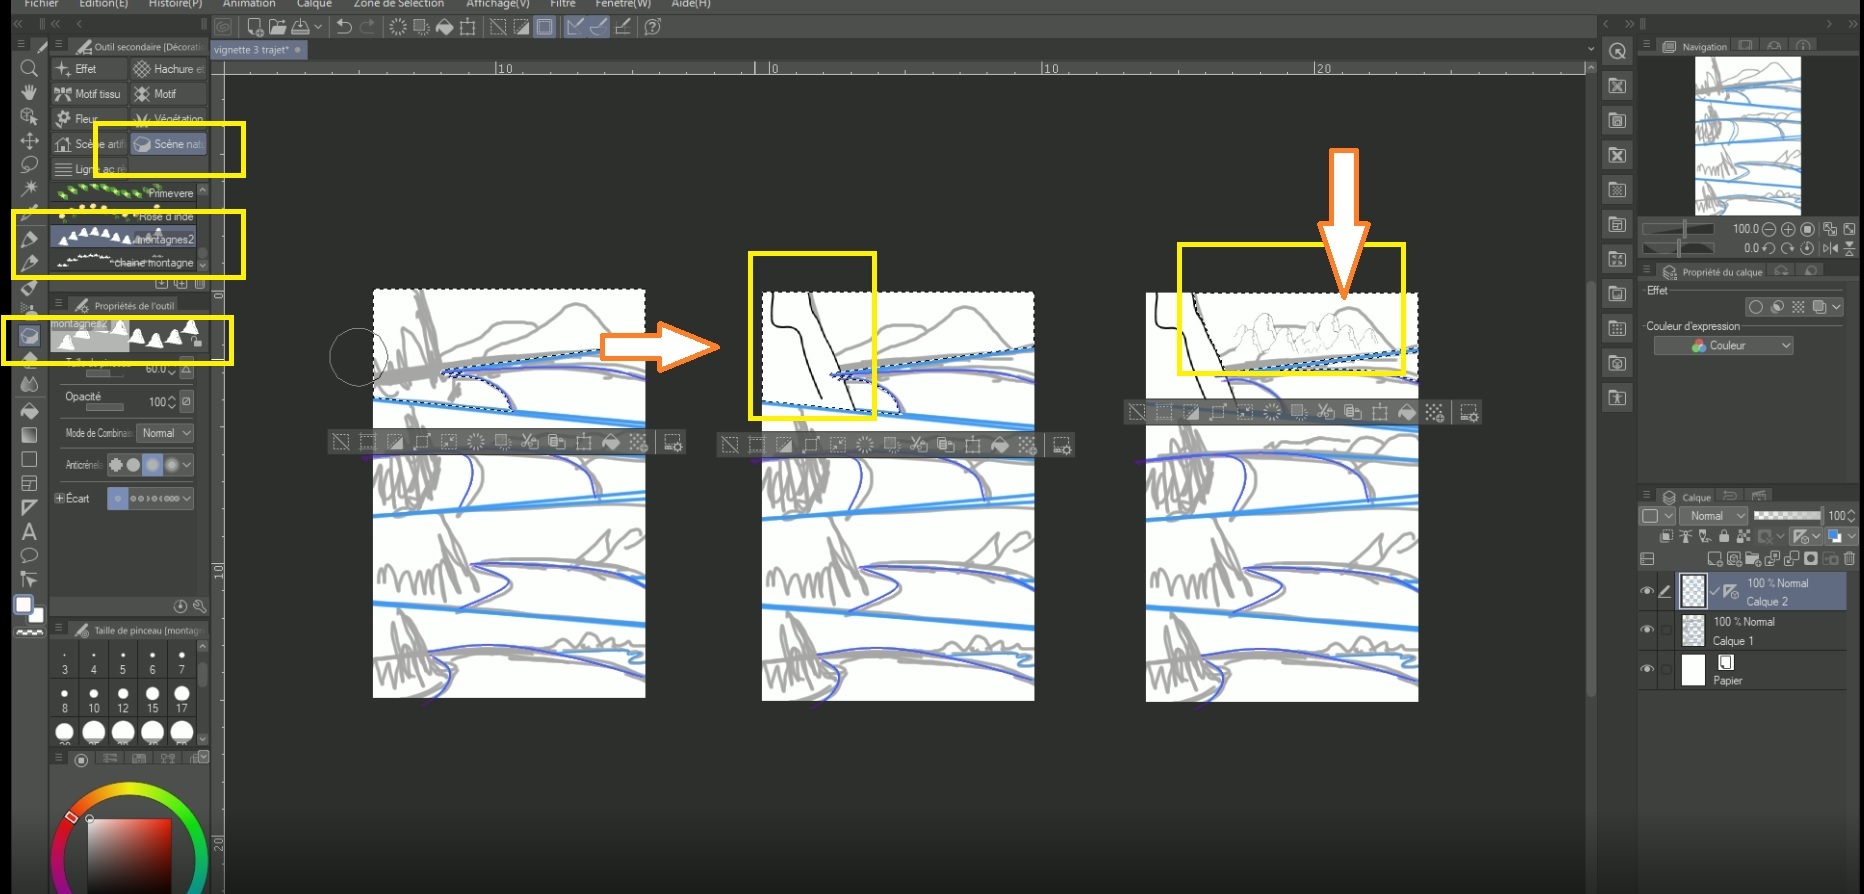Adjust the layer opacity slider in Calque panel

[1787, 516]
